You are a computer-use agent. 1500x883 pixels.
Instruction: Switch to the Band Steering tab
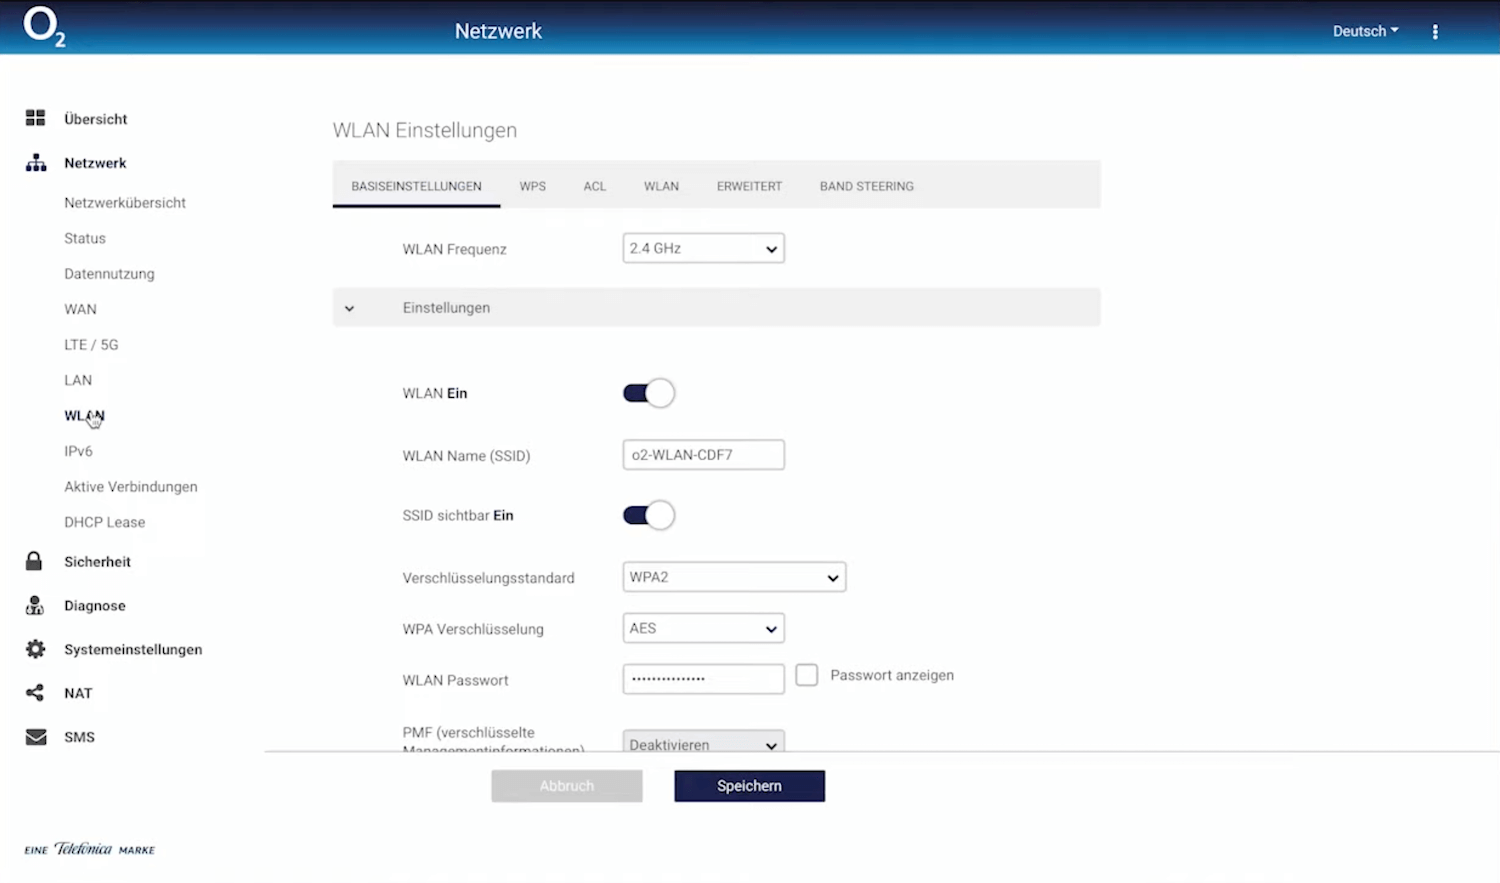point(866,186)
